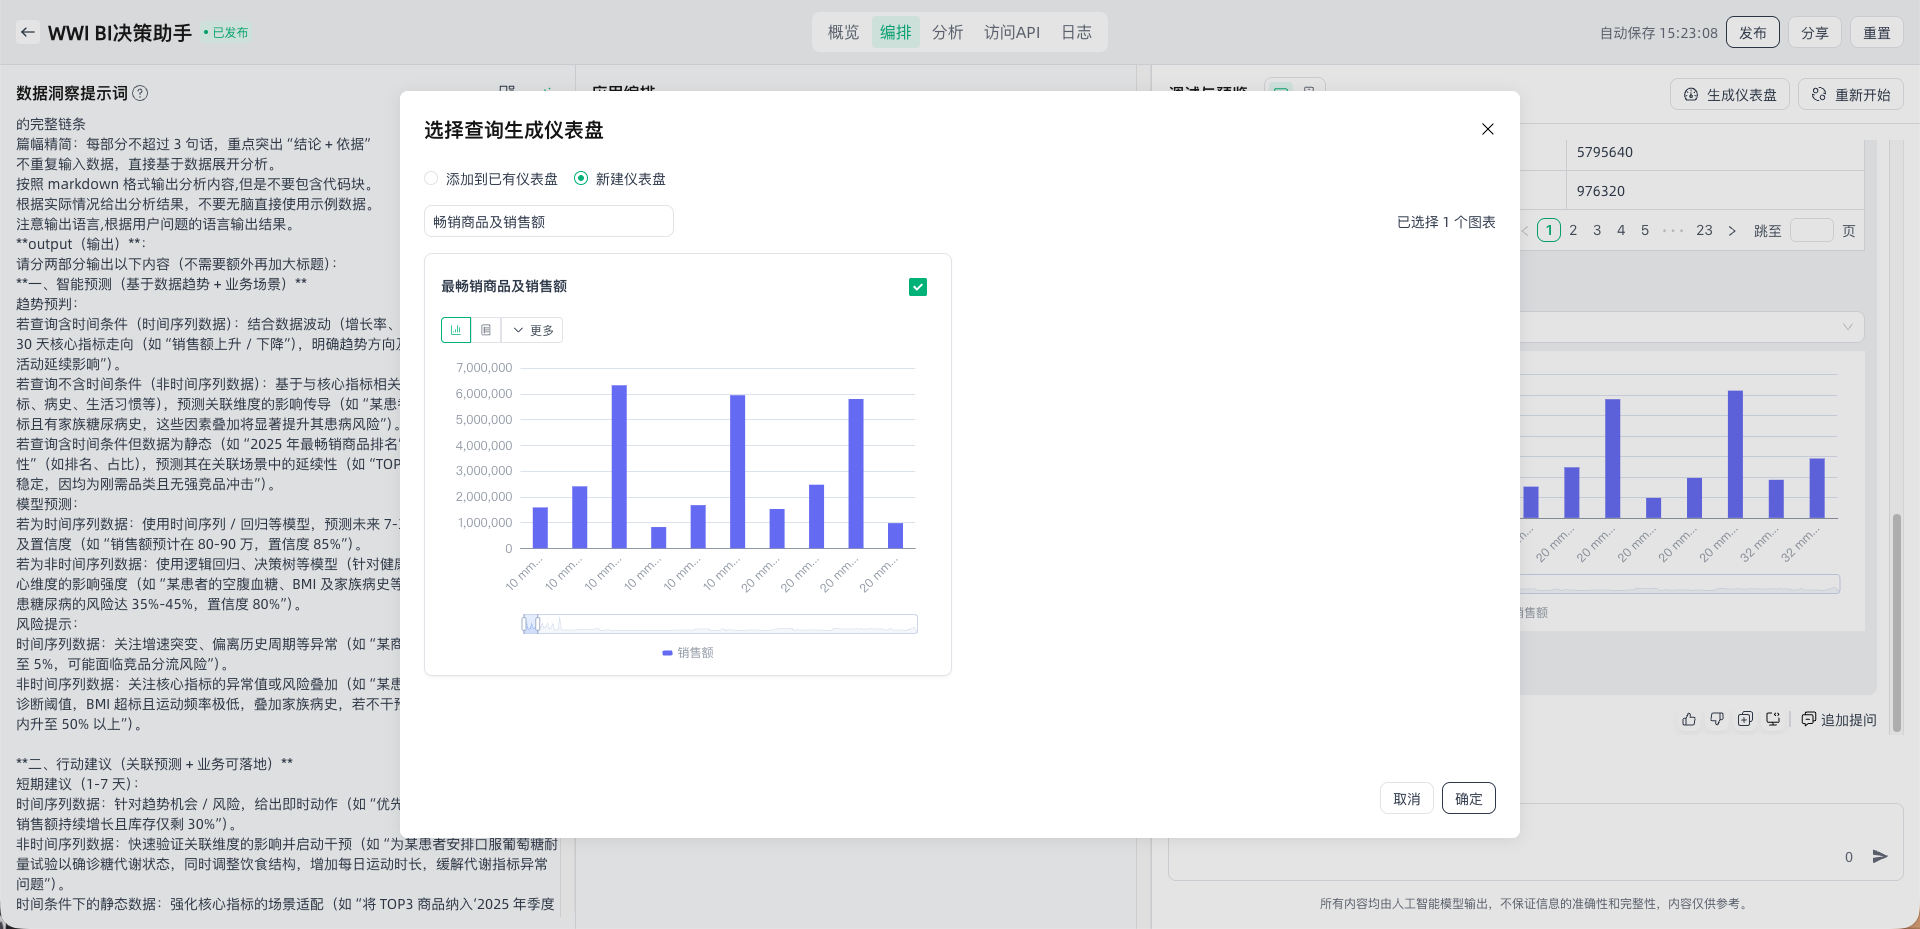Click 确定 to confirm dashboard creation

(1468, 798)
